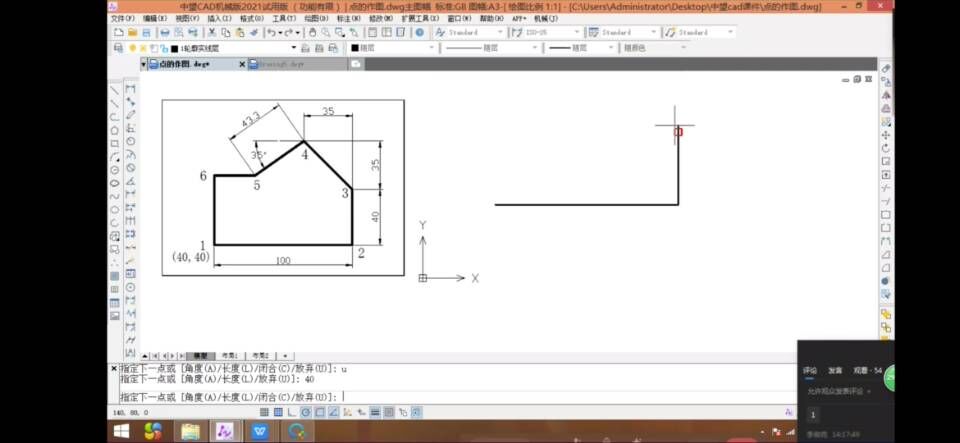Open a file with the folder icon
This screenshot has width=960, height=443.
[x=132, y=32]
